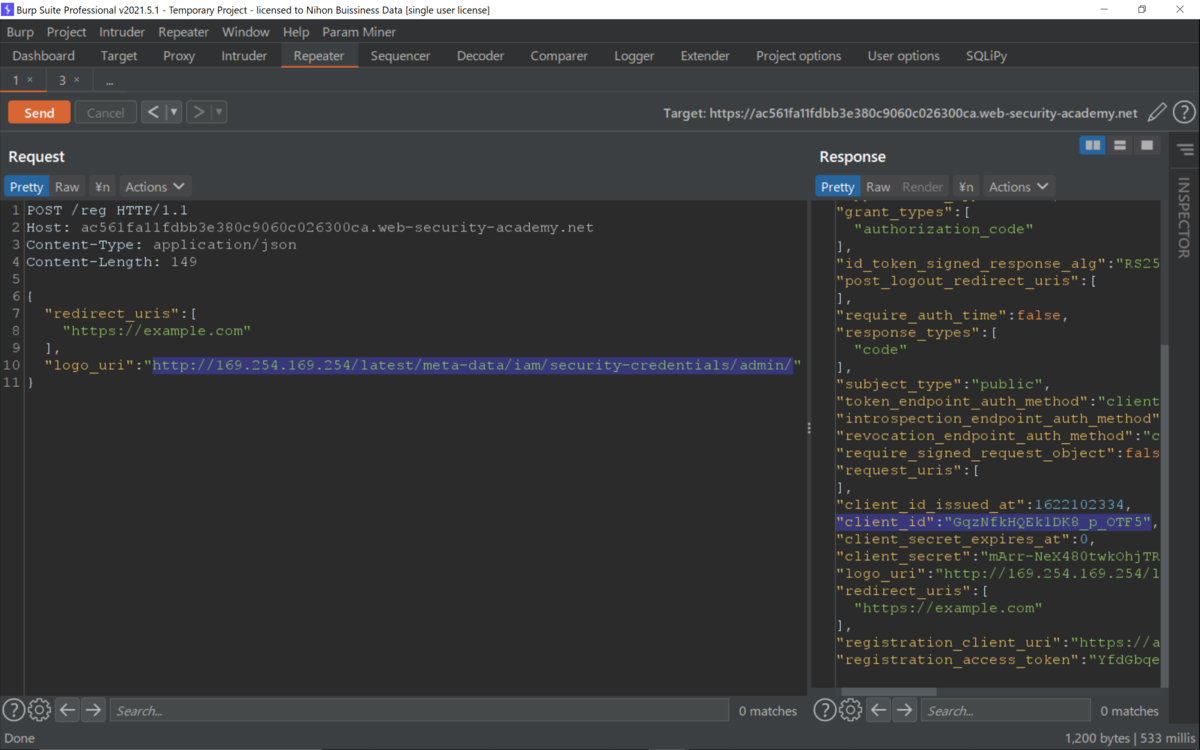Switch to the Logger tab
The width and height of the screenshot is (1200, 750).
coord(634,56)
